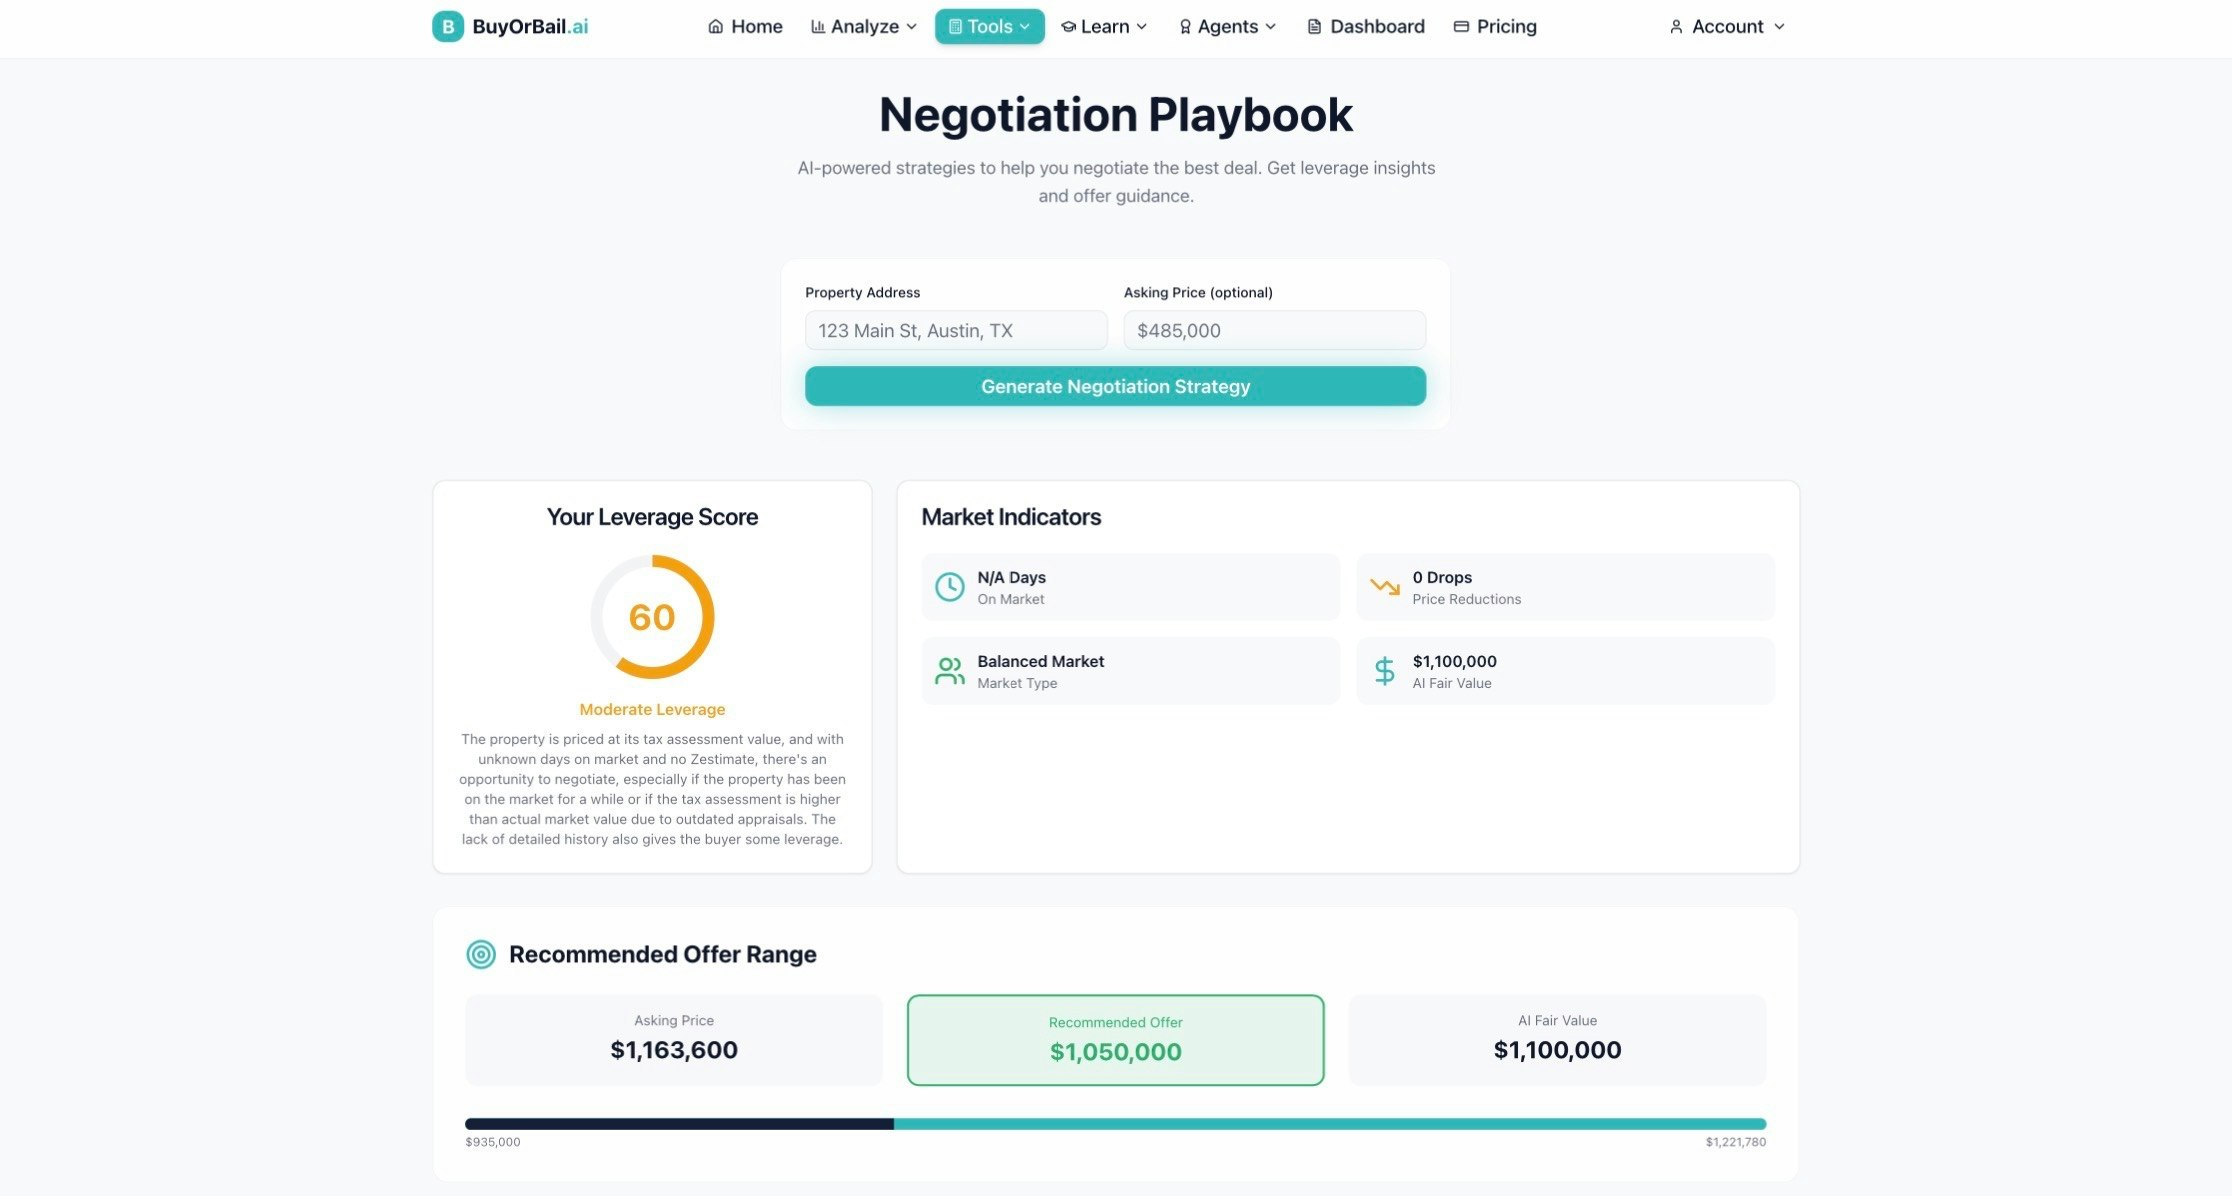The image size is (2232, 1196).
Task: Click the target icon beside Recommended Offer Range
Action: point(481,954)
